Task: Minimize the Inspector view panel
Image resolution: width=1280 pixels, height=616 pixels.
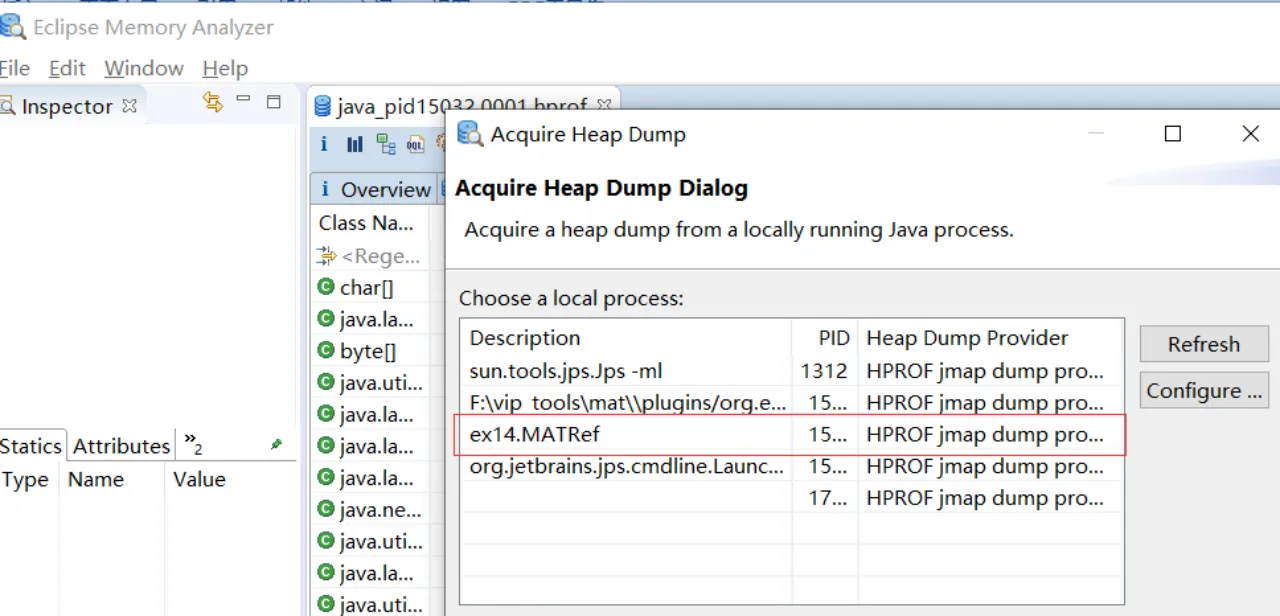Action: click(243, 98)
